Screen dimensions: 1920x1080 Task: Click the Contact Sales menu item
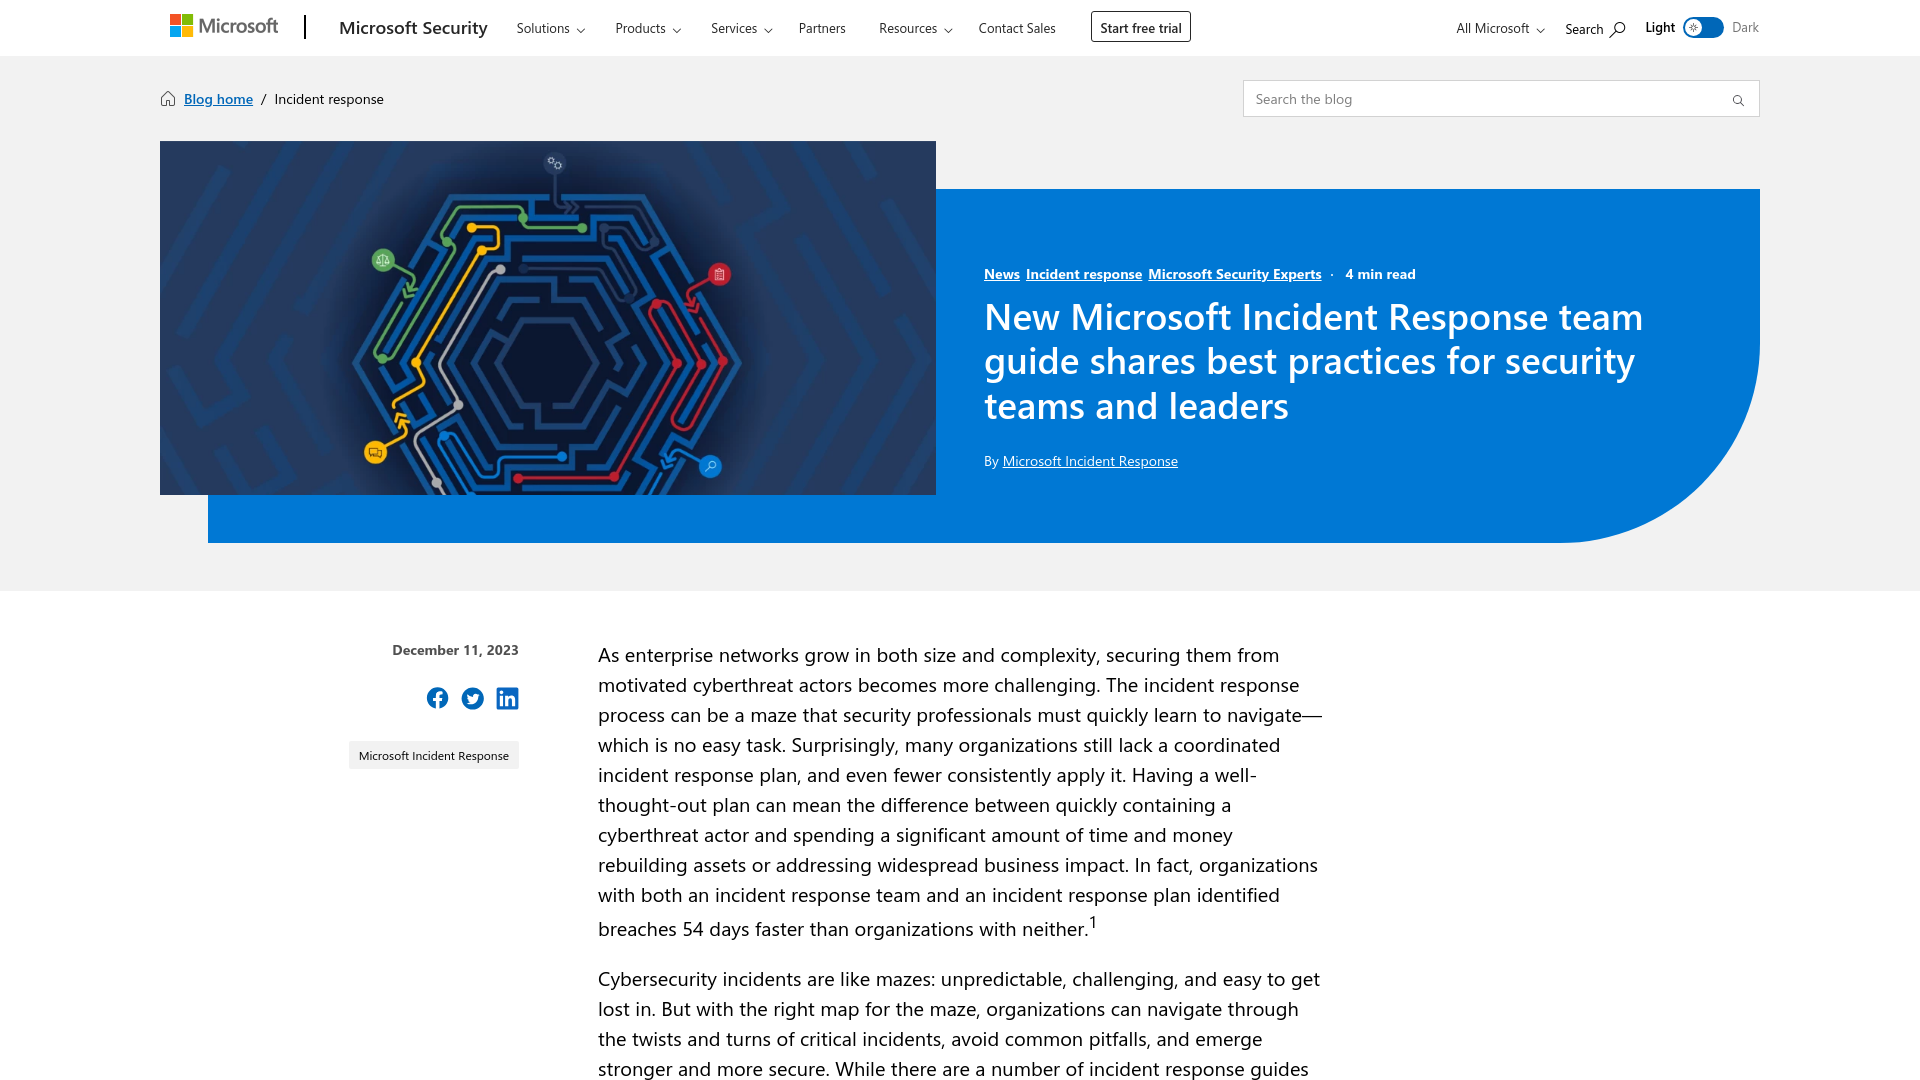pyautogui.click(x=1017, y=28)
